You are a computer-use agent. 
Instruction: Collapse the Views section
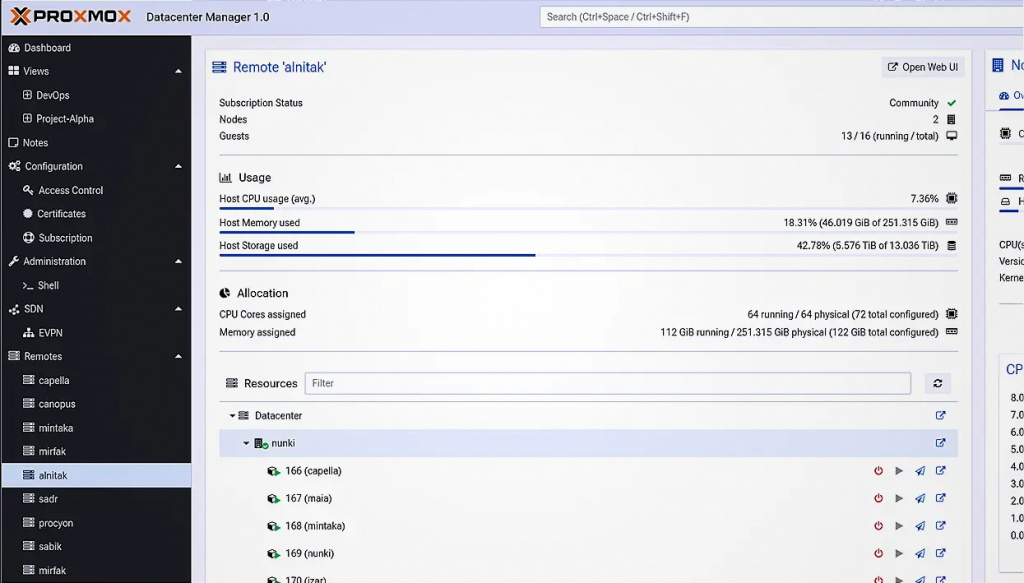(x=178, y=71)
